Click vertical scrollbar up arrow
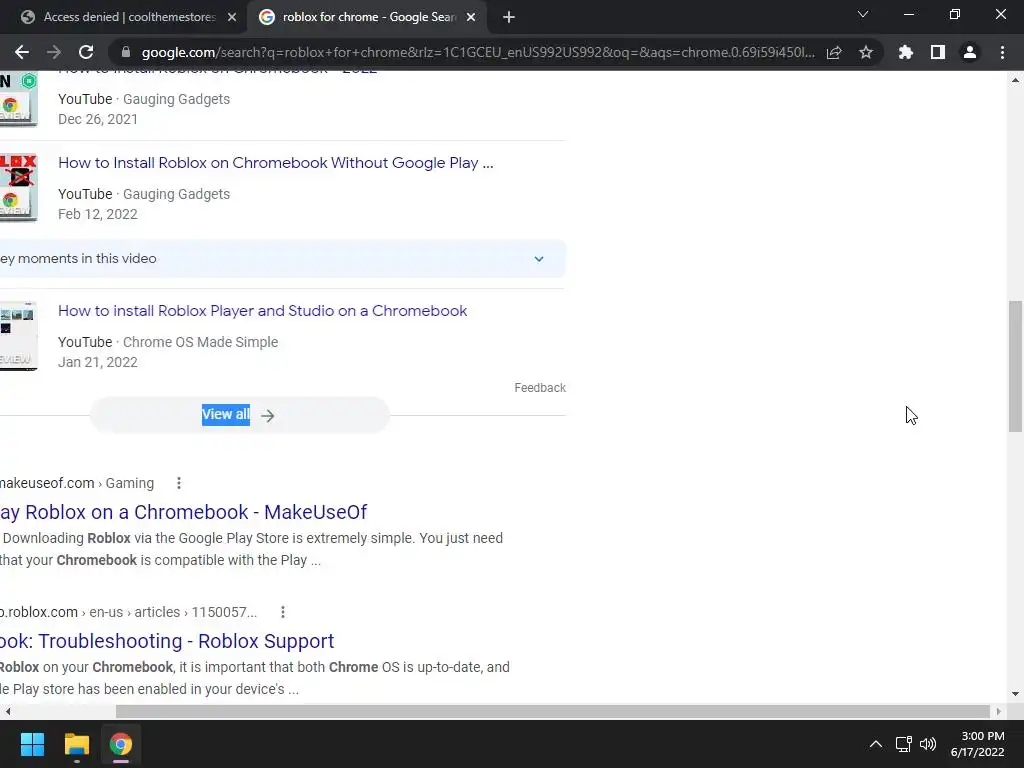This screenshot has height=768, width=1024. 1015,80
